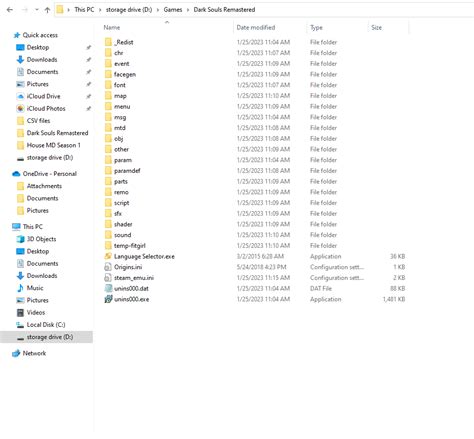Screen dimensions: 474x439
Task: Select unins000.exe uninstaller icon
Action: 108,299
